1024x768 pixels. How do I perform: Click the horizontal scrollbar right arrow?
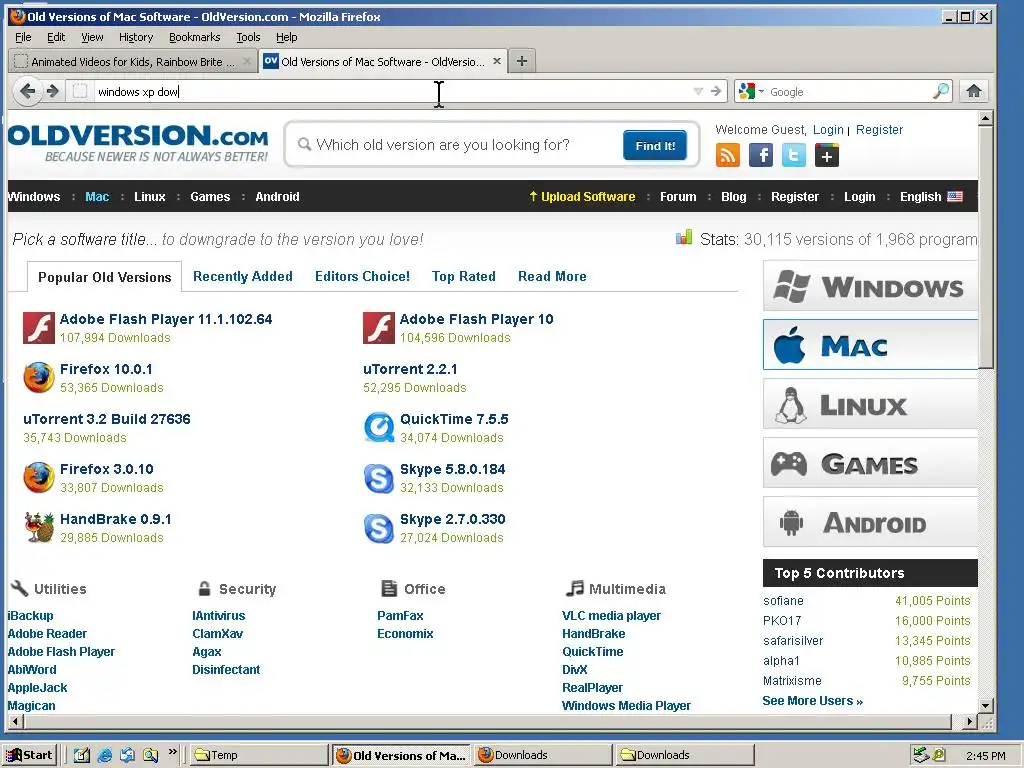[x=970, y=722]
